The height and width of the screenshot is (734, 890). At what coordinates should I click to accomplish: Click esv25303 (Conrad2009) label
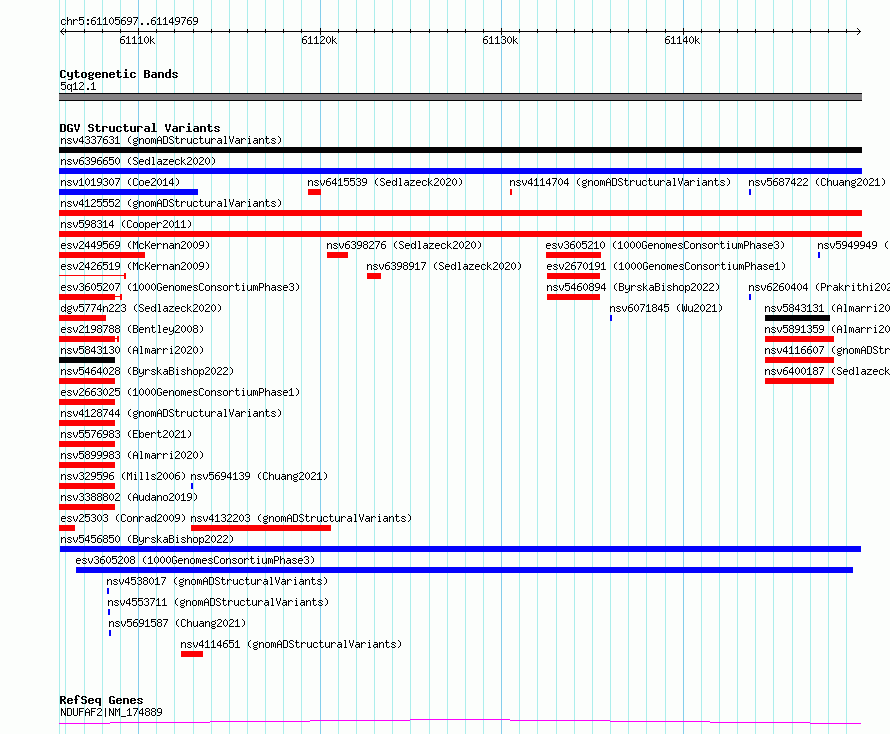click(123, 518)
